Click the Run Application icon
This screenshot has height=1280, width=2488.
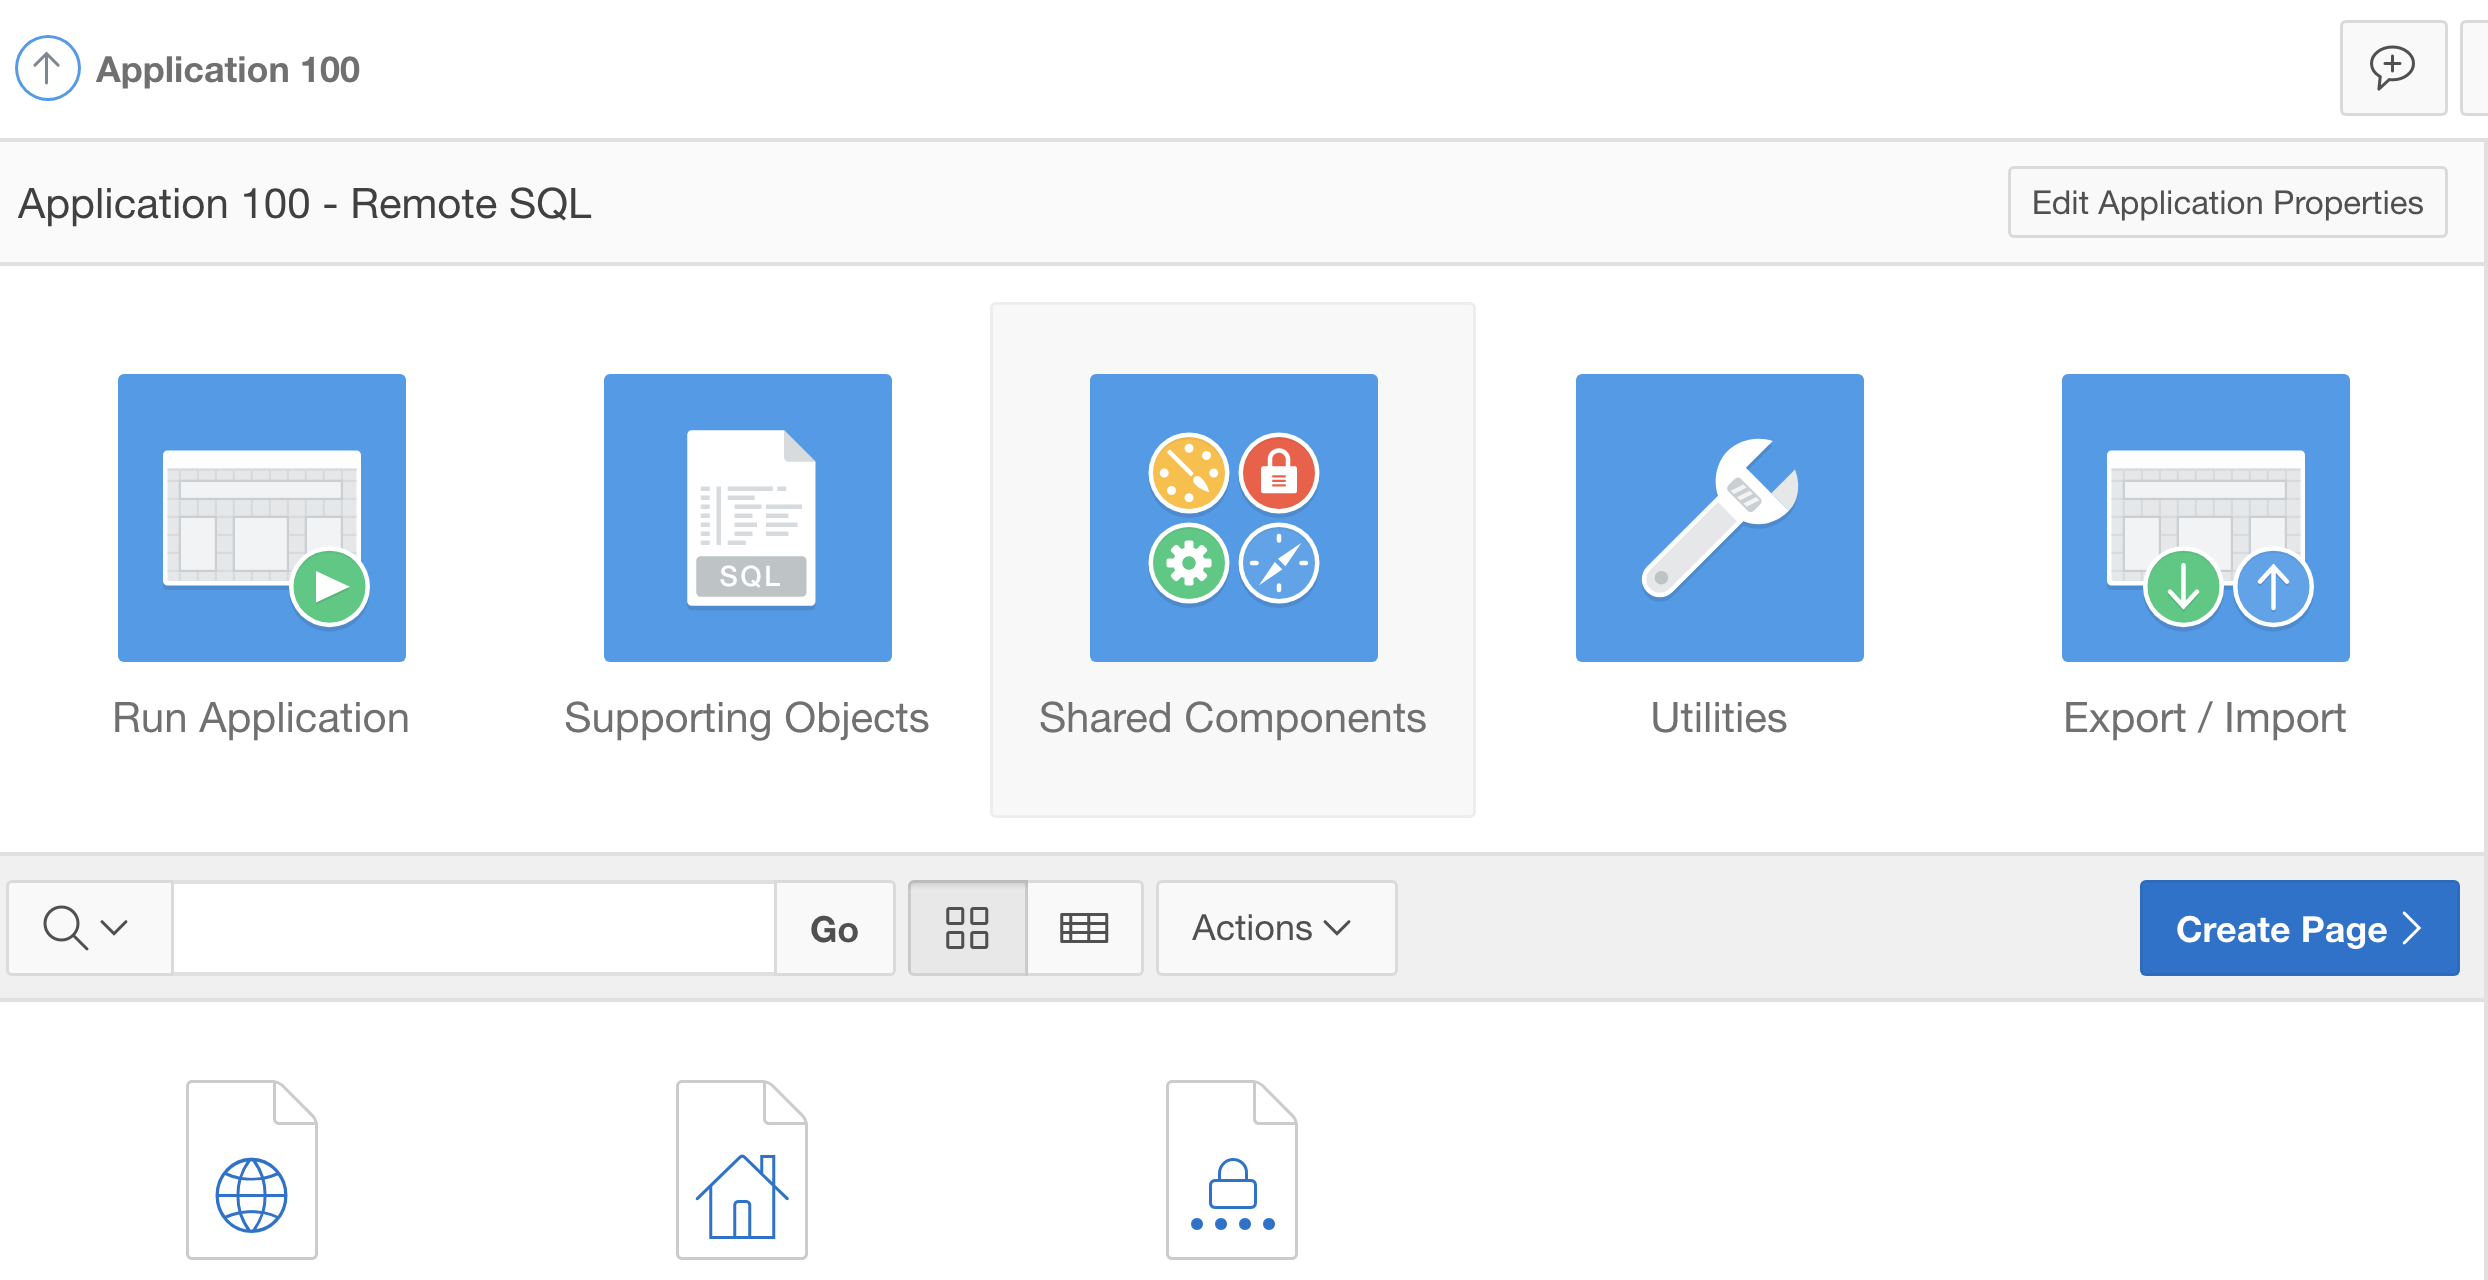tap(262, 518)
